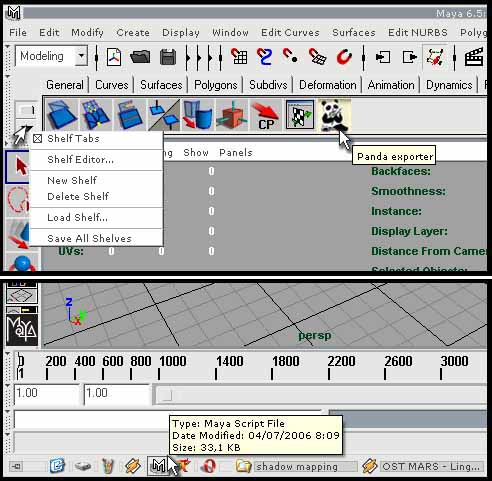Choose Save All Shelves from menu
This screenshot has height=481, width=492.
click(96, 239)
